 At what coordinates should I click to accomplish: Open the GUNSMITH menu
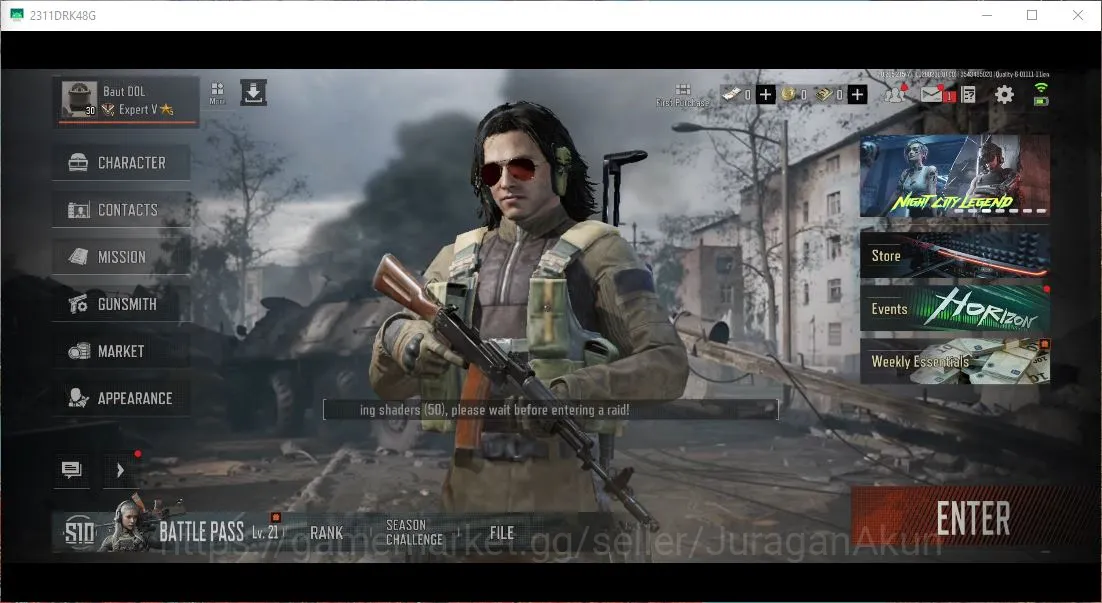[121, 304]
